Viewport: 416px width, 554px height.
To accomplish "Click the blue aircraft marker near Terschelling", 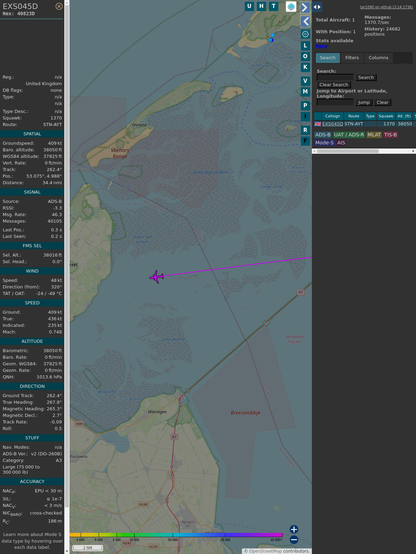I will pos(271,40).
